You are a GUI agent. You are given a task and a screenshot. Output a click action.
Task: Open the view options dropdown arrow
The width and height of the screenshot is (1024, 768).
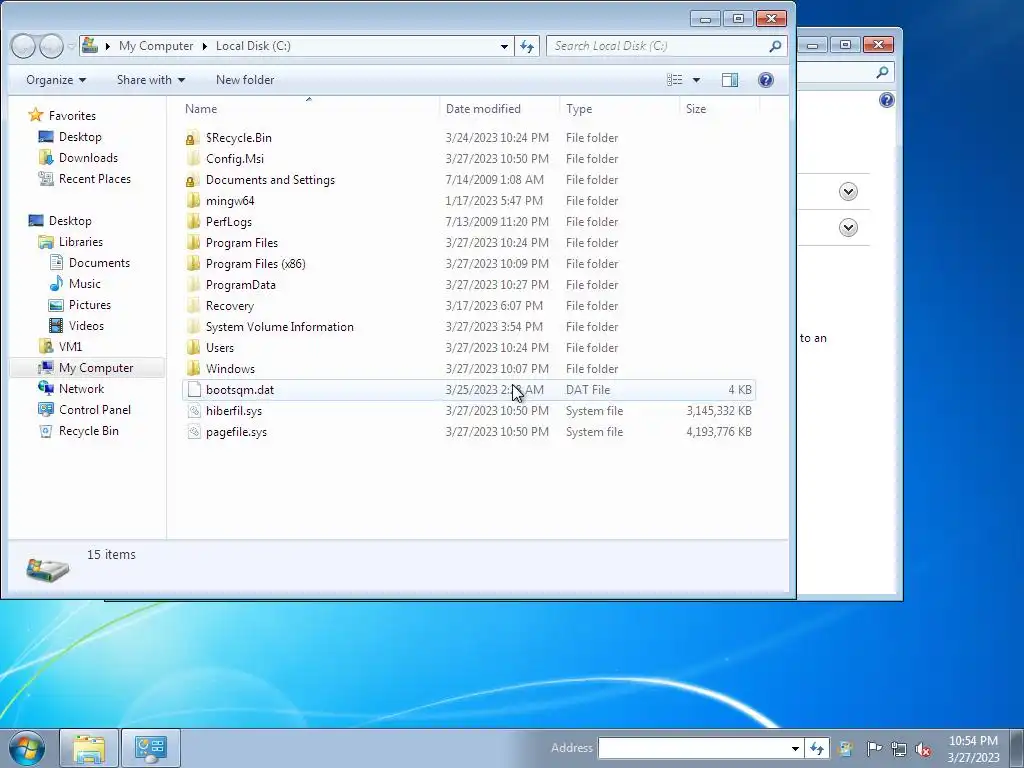pos(696,80)
